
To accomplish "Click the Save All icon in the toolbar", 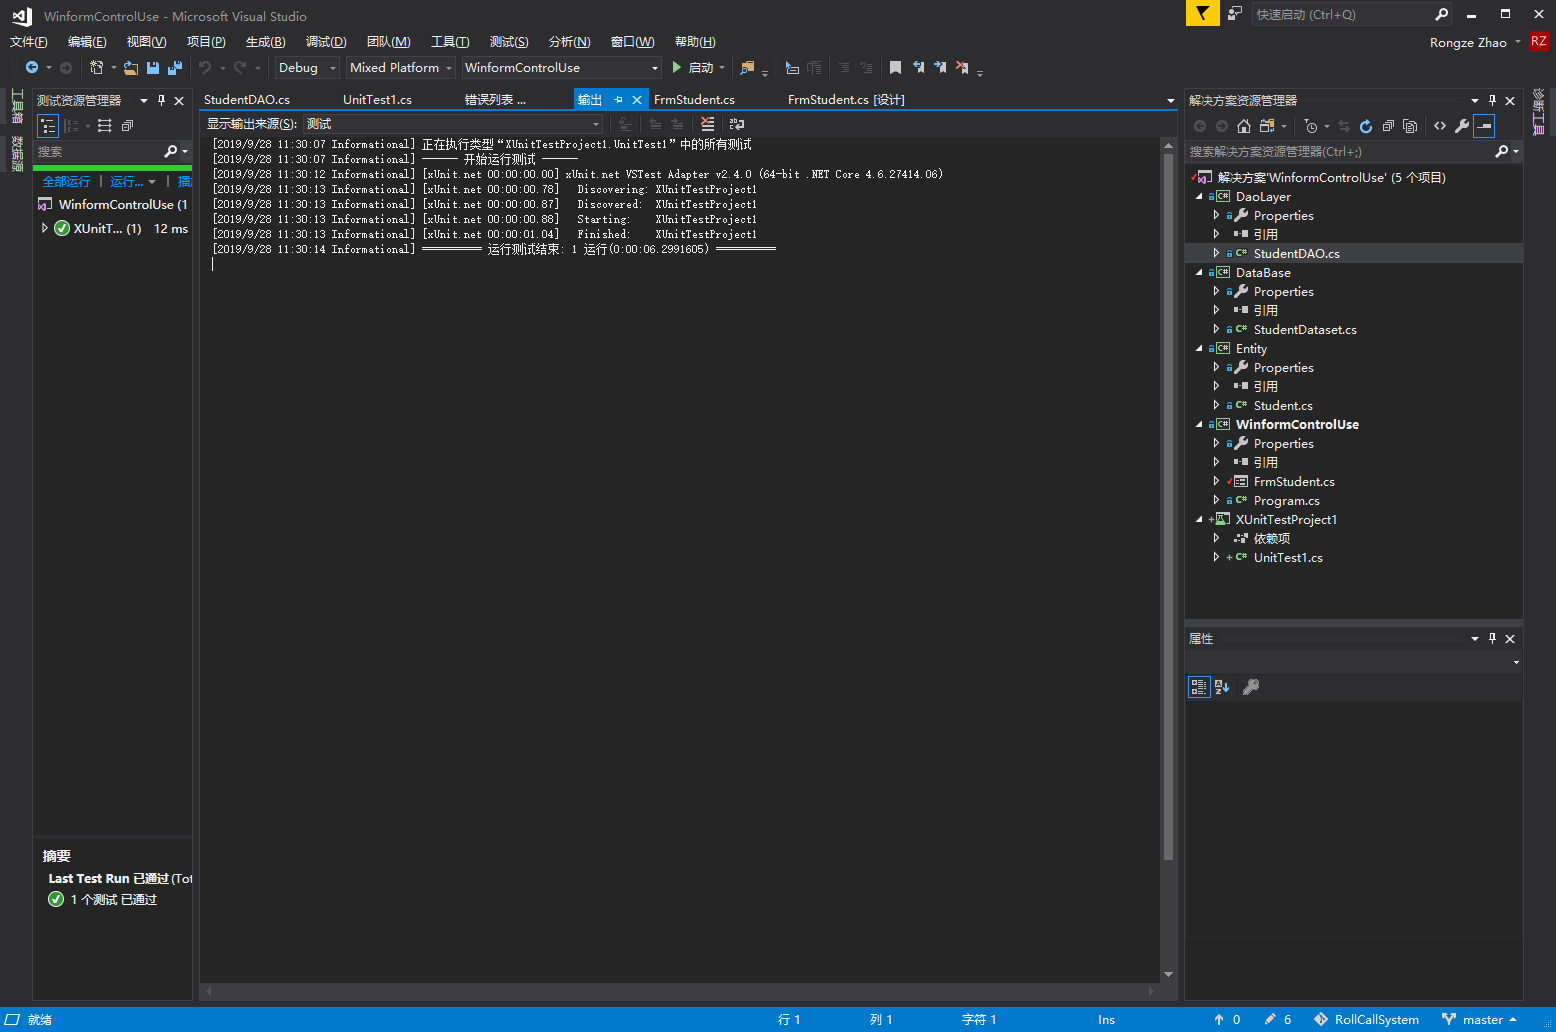I will pos(175,68).
